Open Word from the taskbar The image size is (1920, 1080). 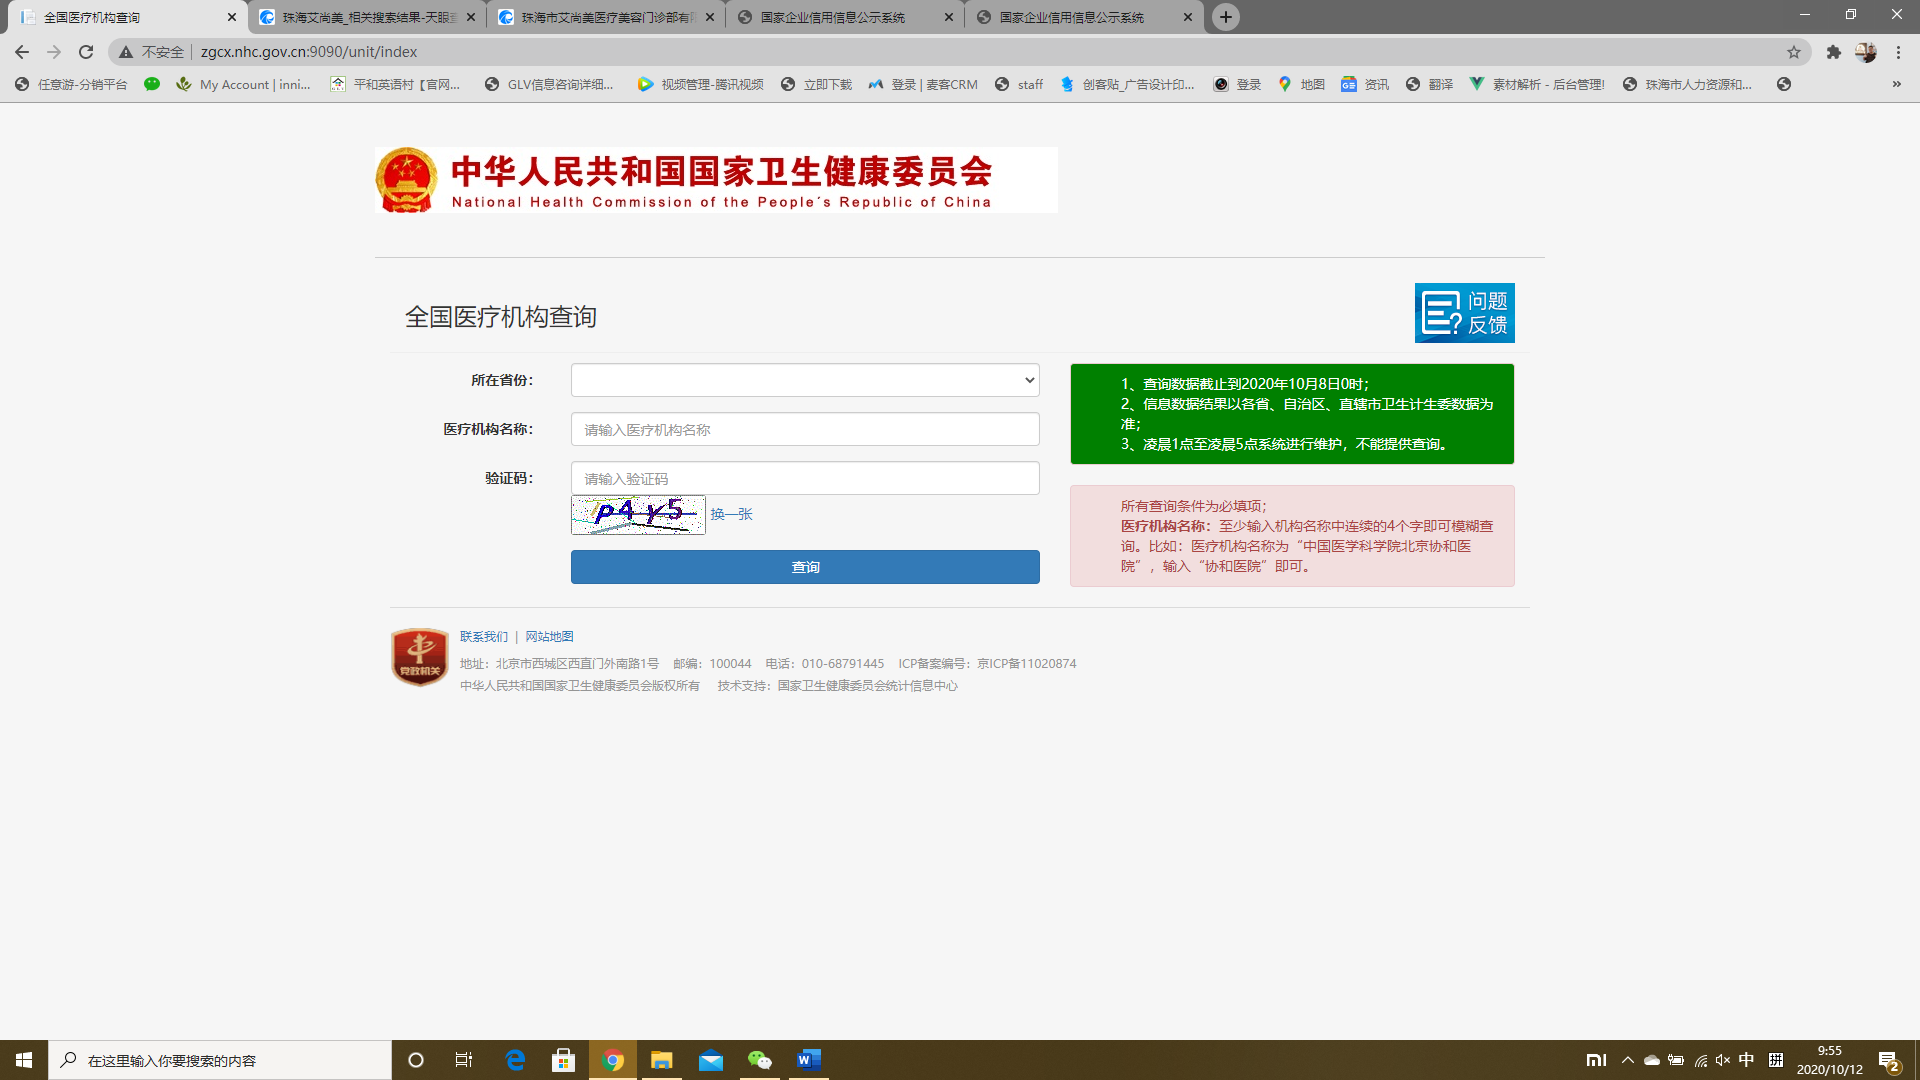(809, 1060)
